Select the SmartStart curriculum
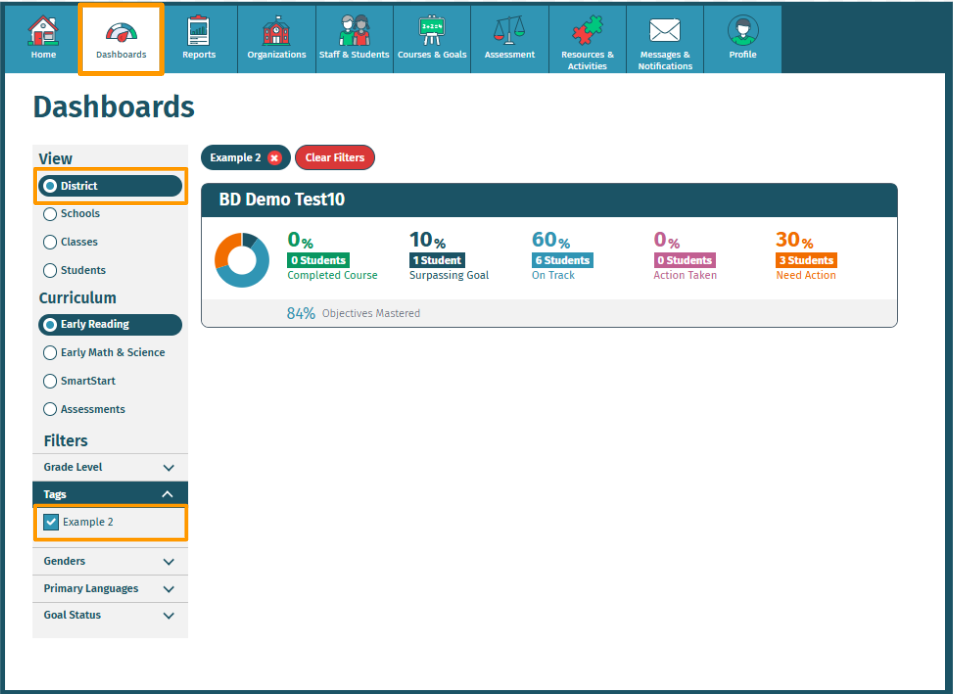This screenshot has height=694, width=953. coord(79,381)
